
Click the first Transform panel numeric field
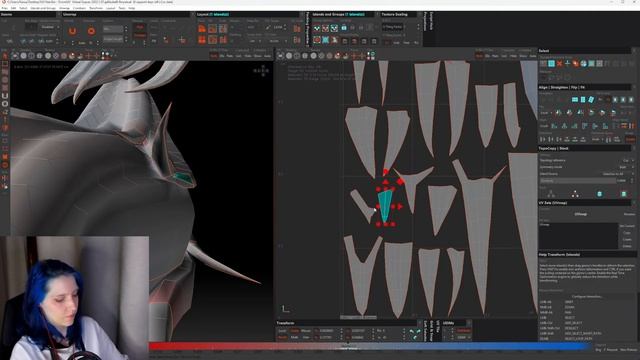328,331
